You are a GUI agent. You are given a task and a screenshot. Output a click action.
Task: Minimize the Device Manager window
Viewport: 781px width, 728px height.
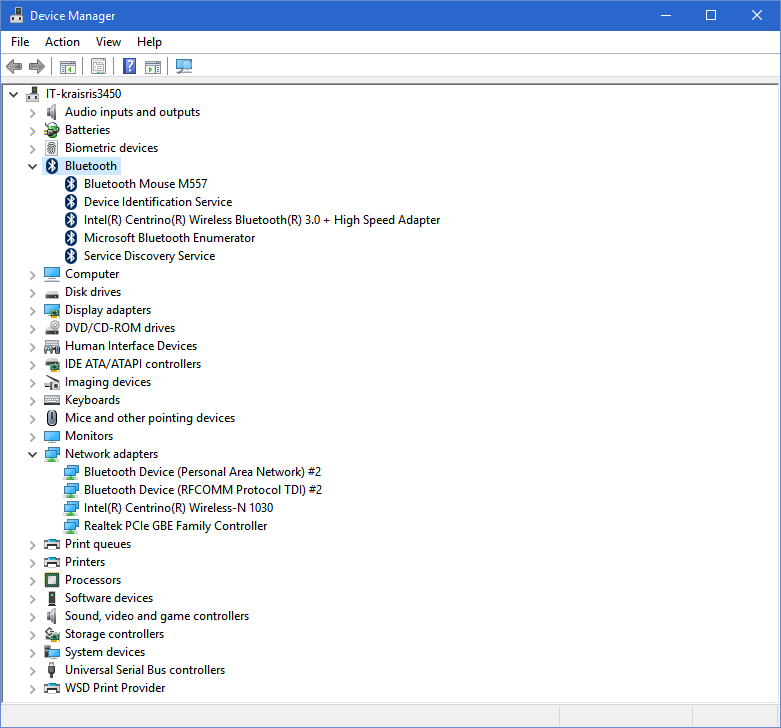pos(665,15)
